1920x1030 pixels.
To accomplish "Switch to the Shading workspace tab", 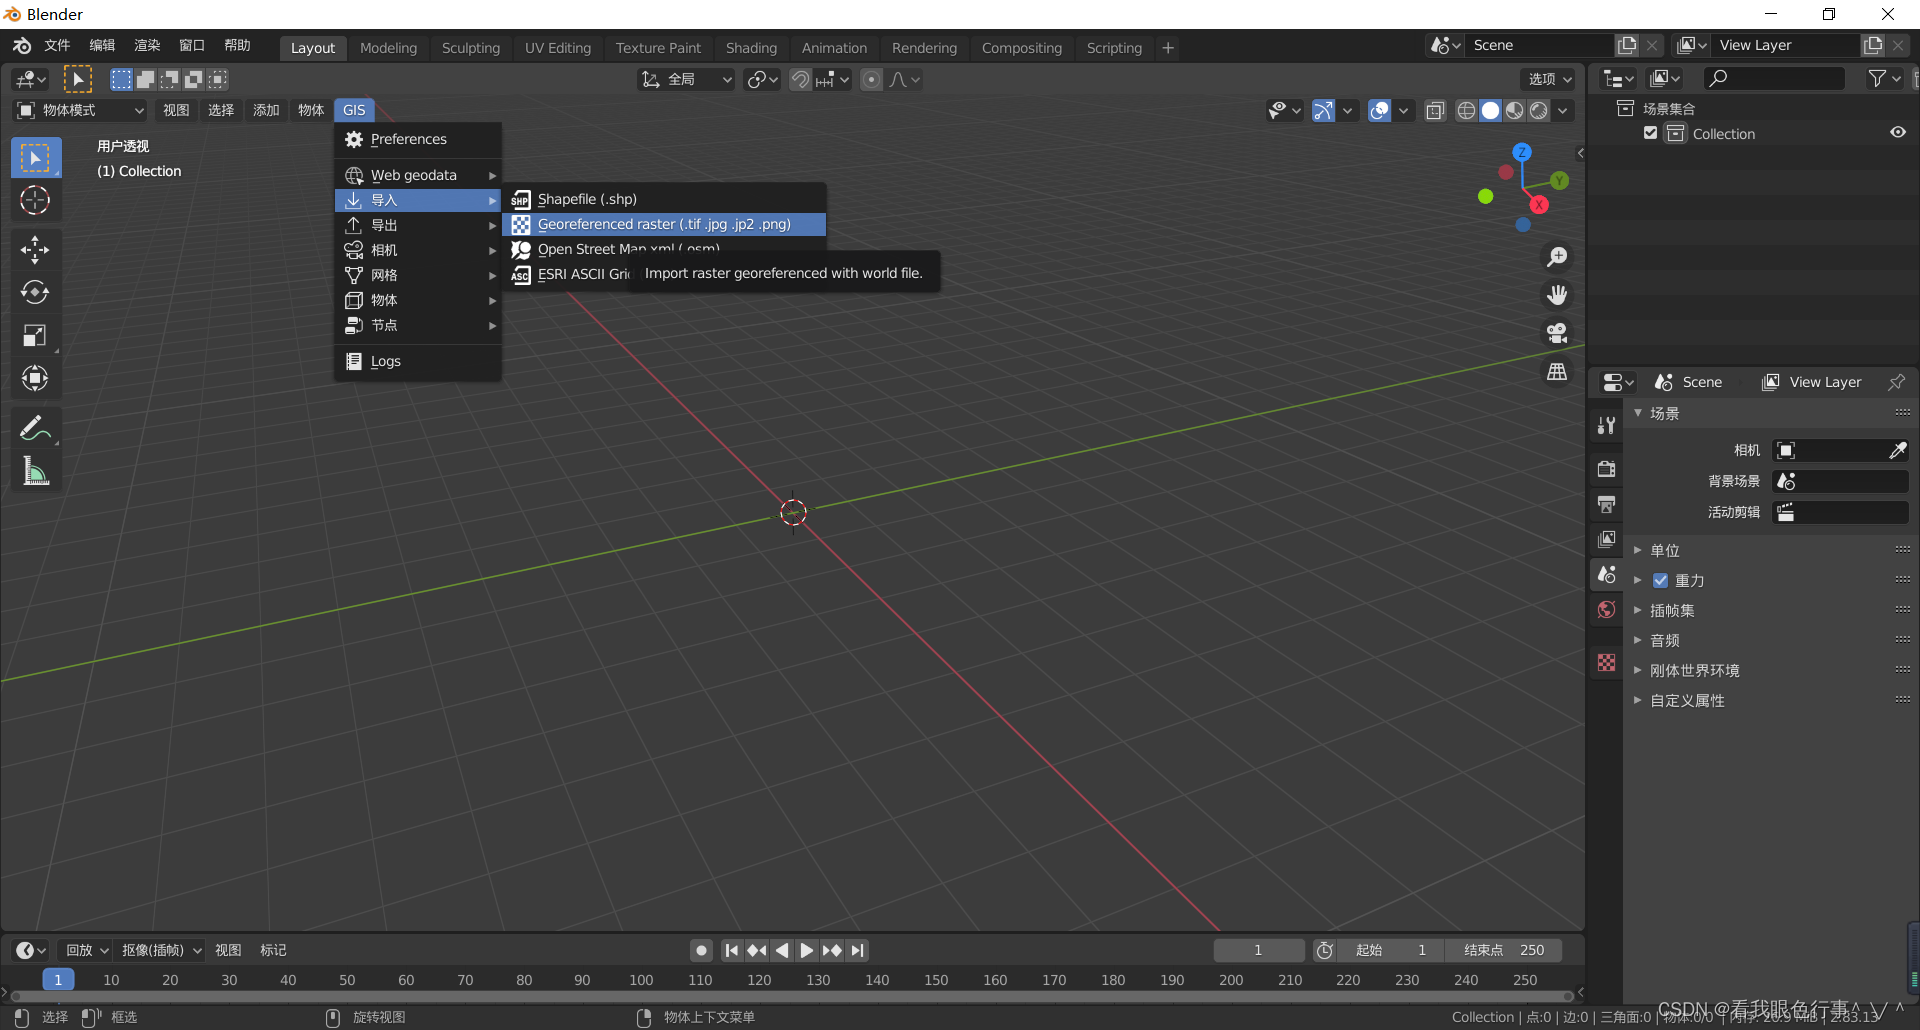I will click(751, 48).
